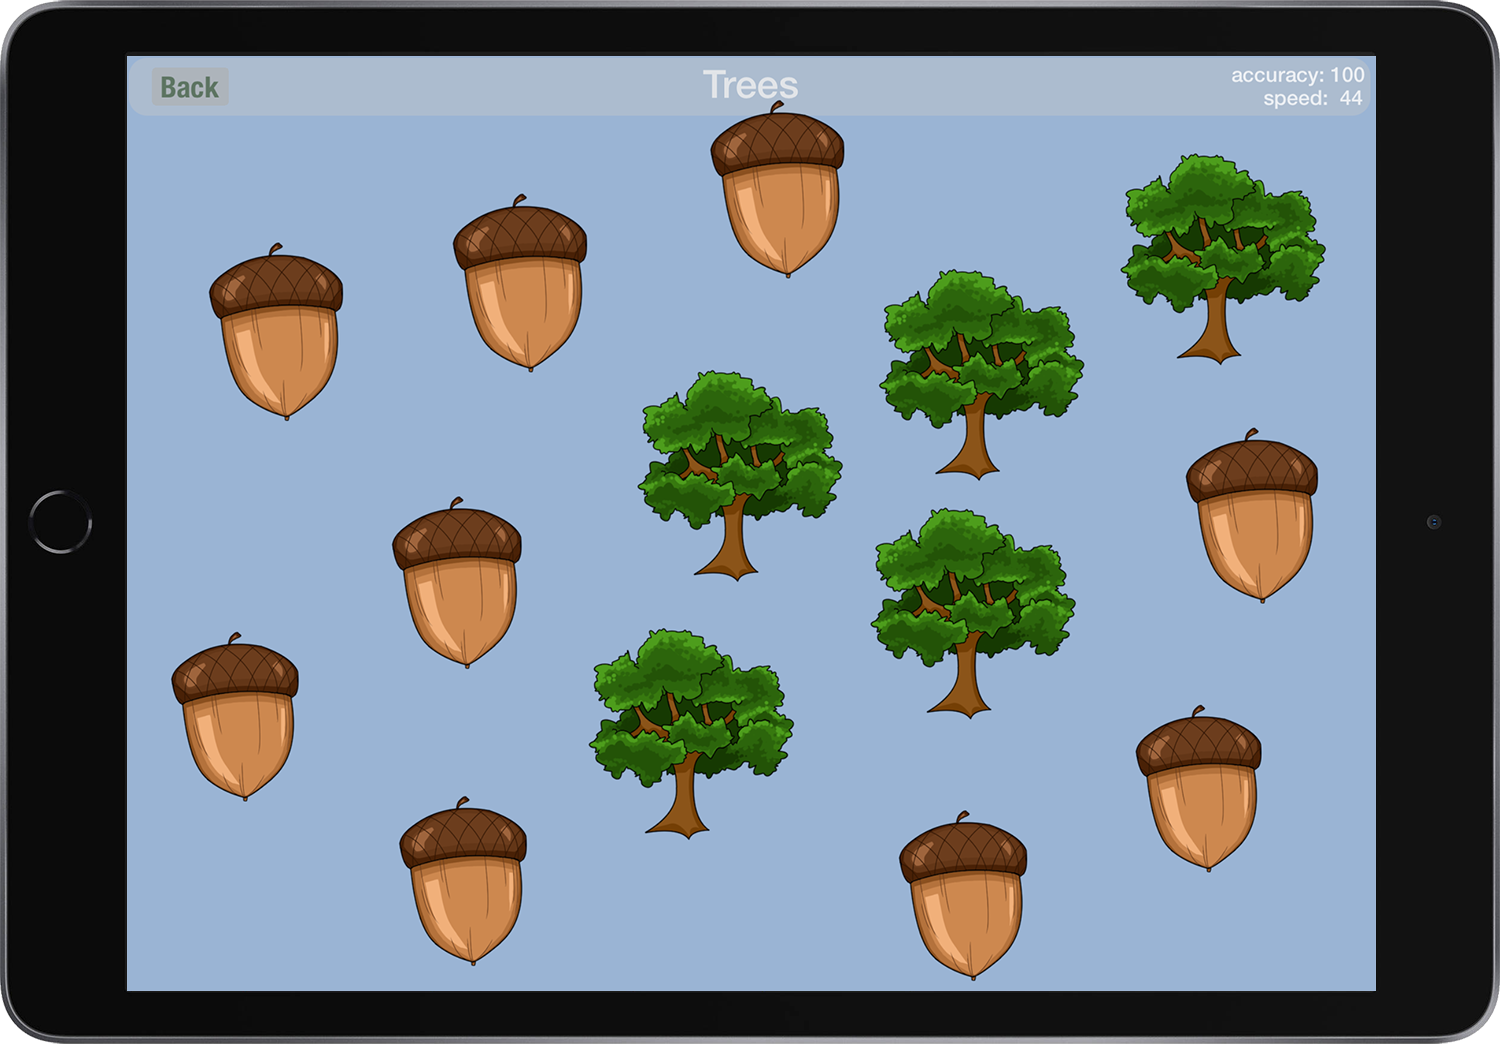Tap the leftmost acorn on the screen
This screenshot has width=1500, height=1045.
236,719
